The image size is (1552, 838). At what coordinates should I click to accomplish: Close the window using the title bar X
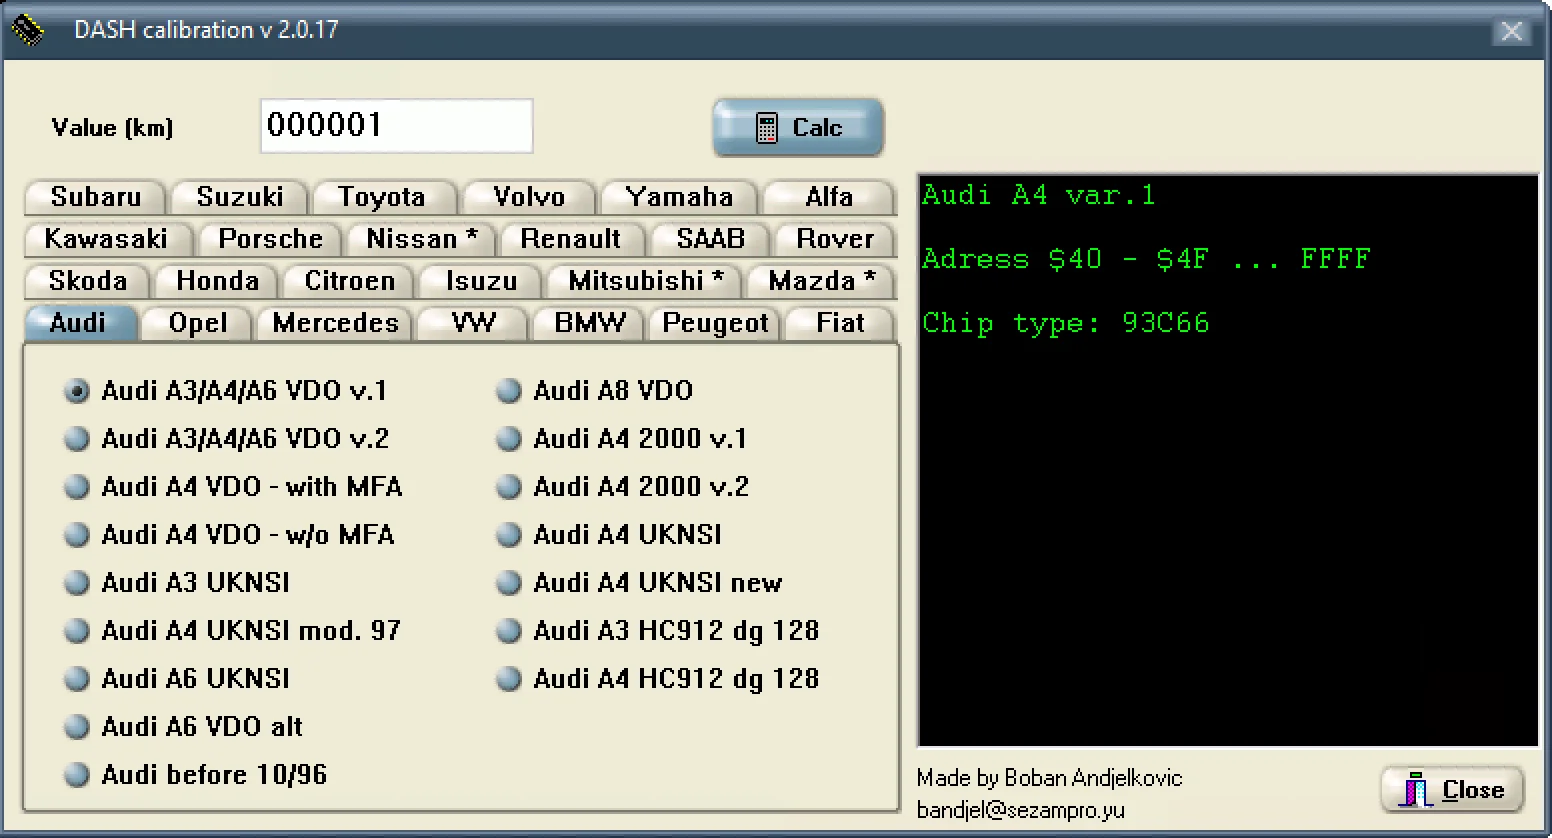(1511, 32)
